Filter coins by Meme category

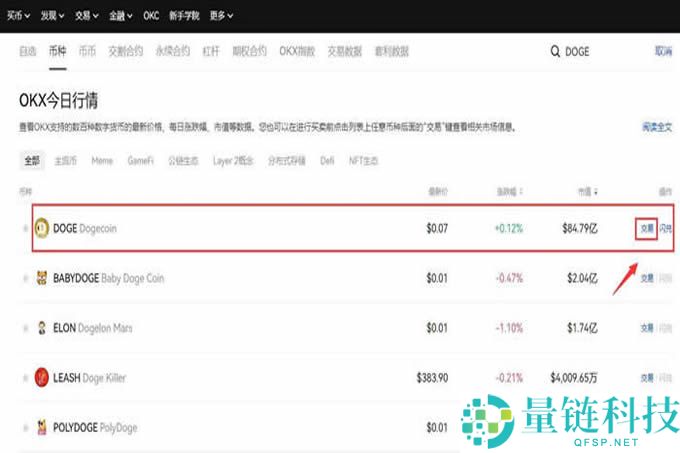click(x=102, y=161)
